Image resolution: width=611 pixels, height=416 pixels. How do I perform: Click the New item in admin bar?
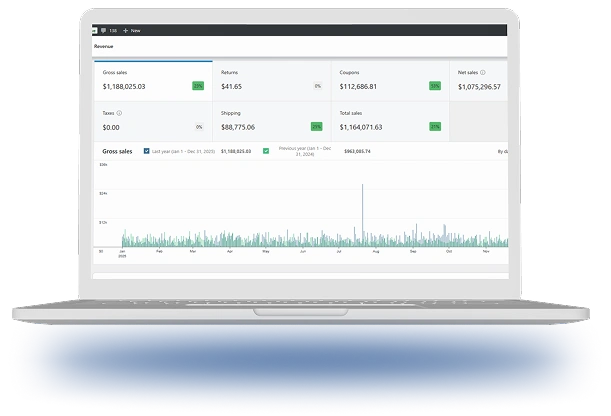[x=135, y=31]
